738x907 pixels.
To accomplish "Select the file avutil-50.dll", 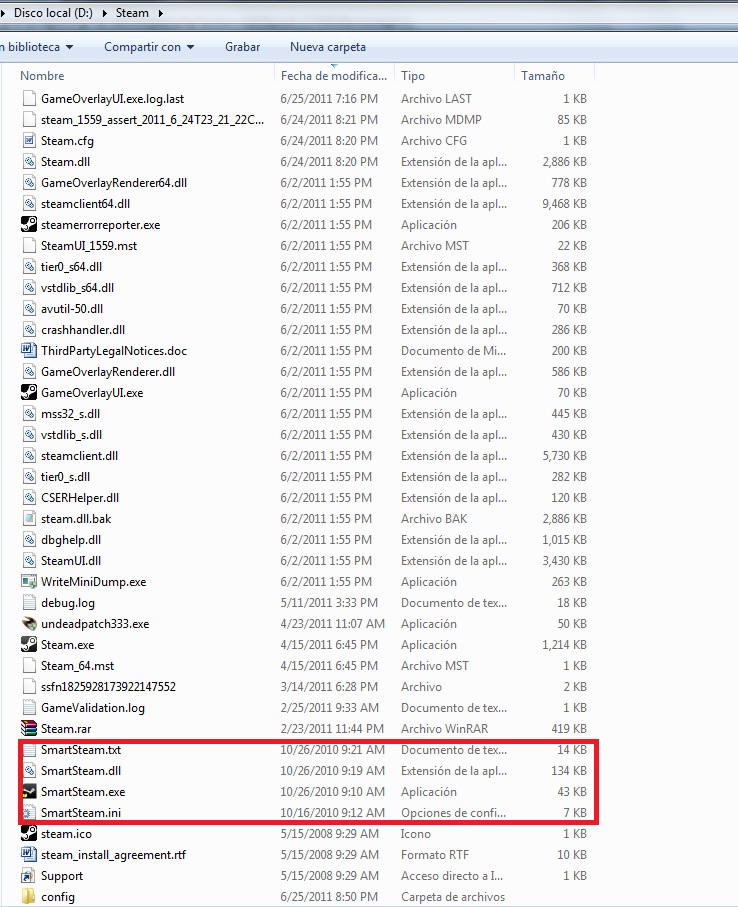I will click(x=72, y=308).
